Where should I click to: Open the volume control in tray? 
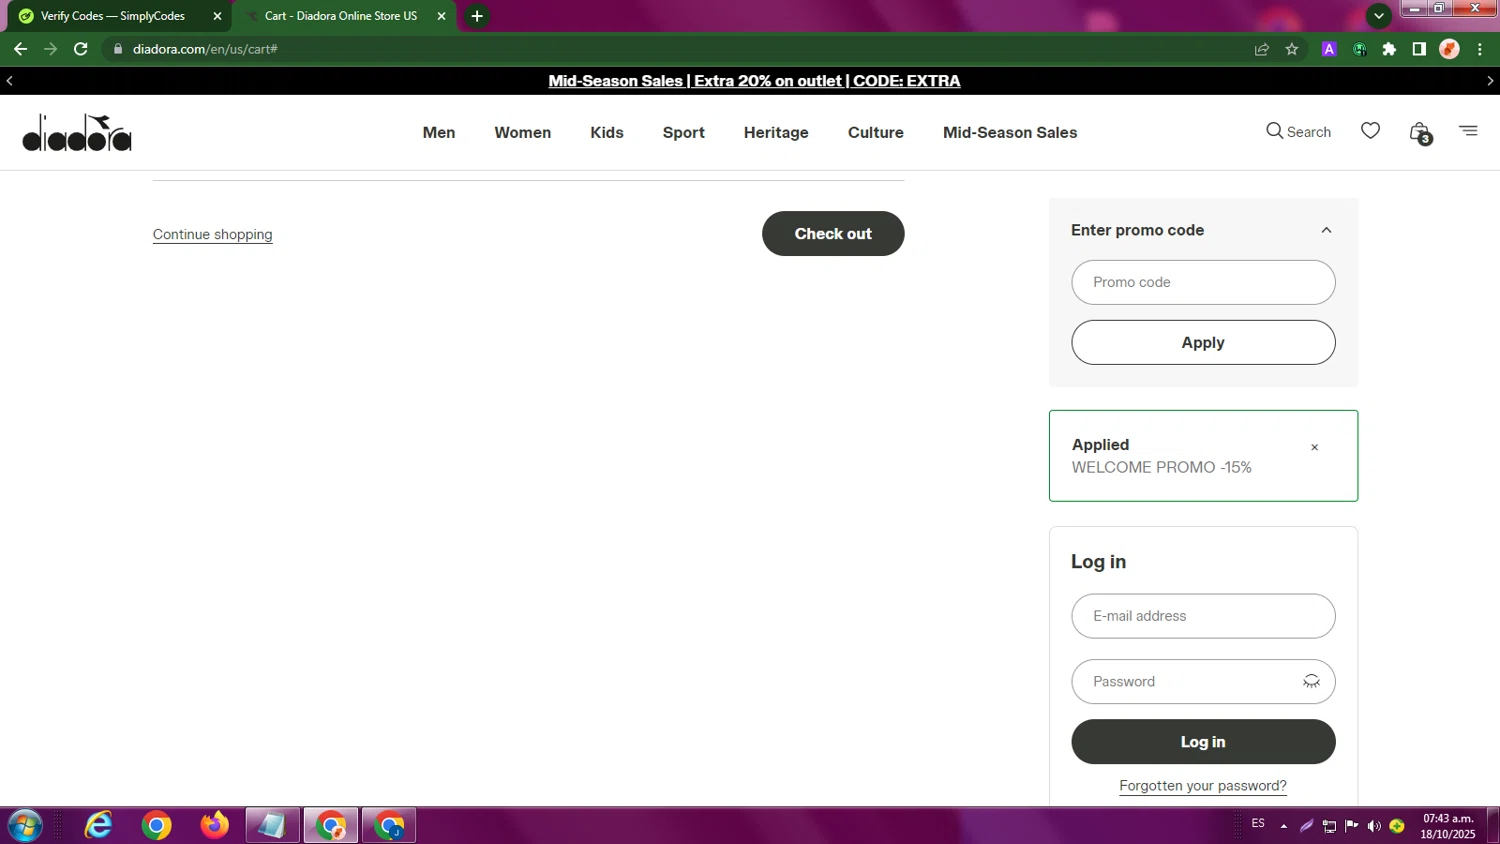[x=1374, y=826]
